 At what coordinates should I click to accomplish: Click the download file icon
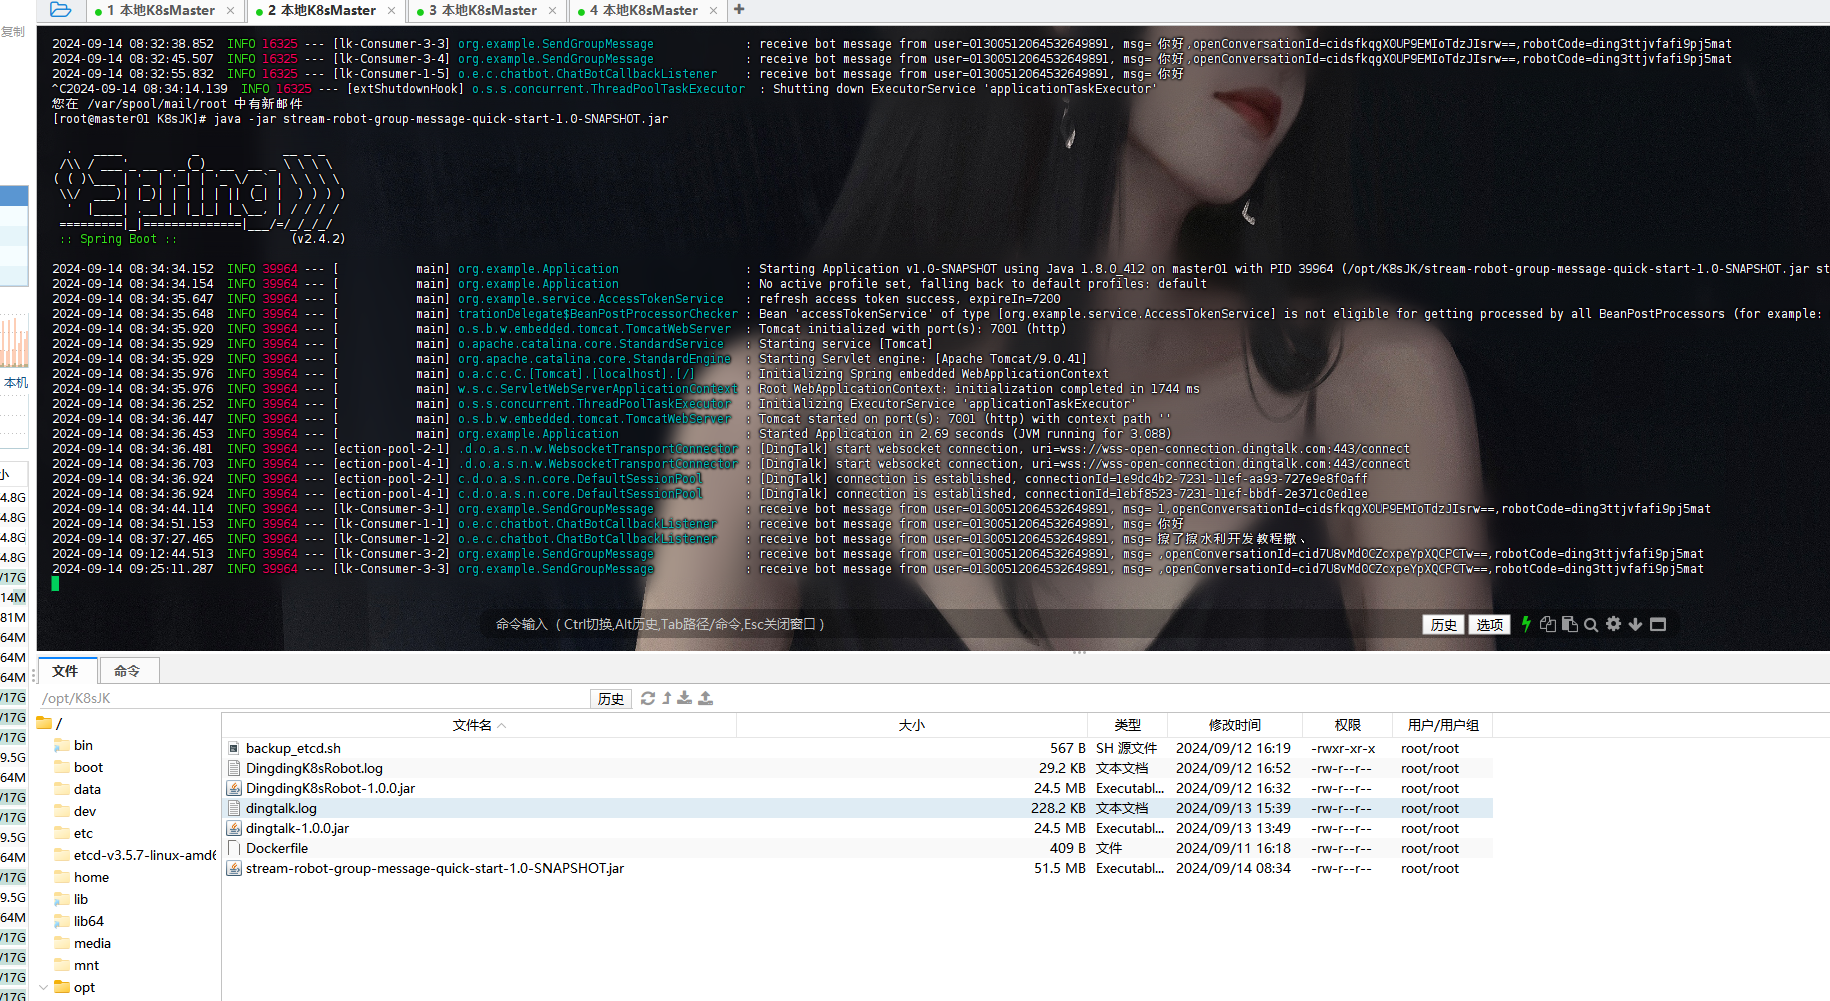pyautogui.click(x=685, y=698)
